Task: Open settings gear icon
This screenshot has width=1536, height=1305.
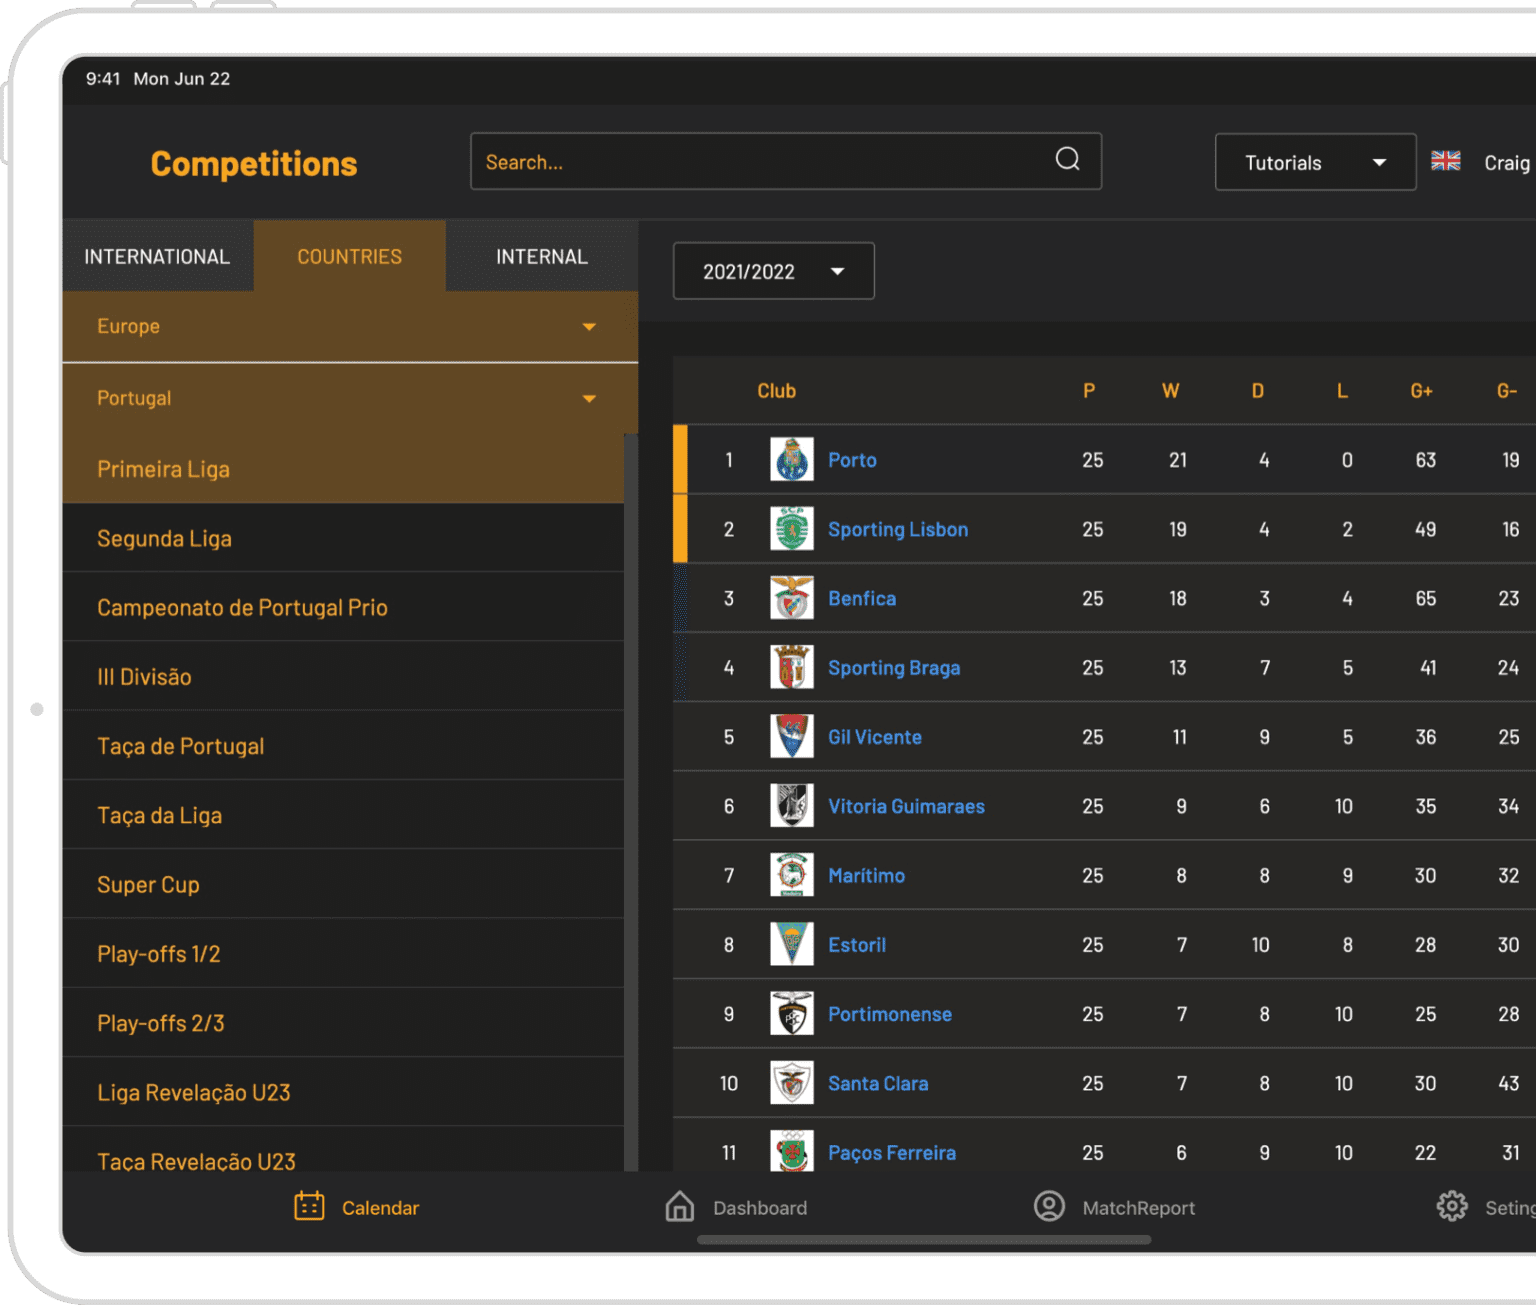Action: click(x=1451, y=1206)
